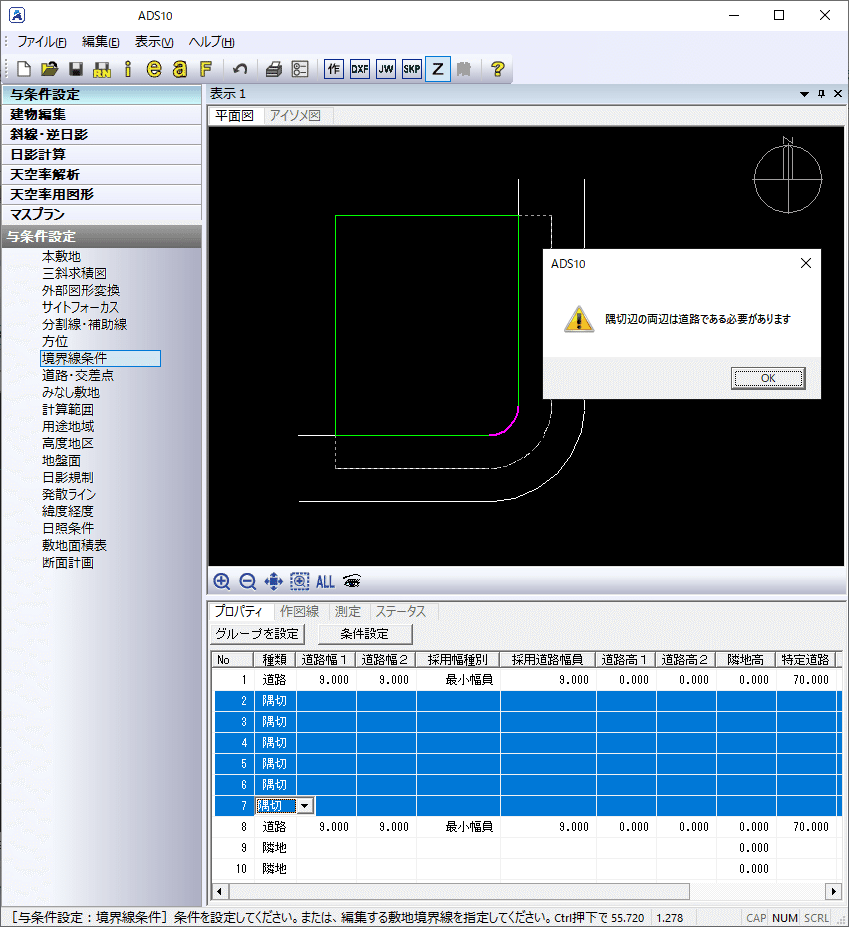The image size is (849, 927).
Task: Switch to the アイソメ図 tab
Action: pyautogui.click(x=295, y=116)
